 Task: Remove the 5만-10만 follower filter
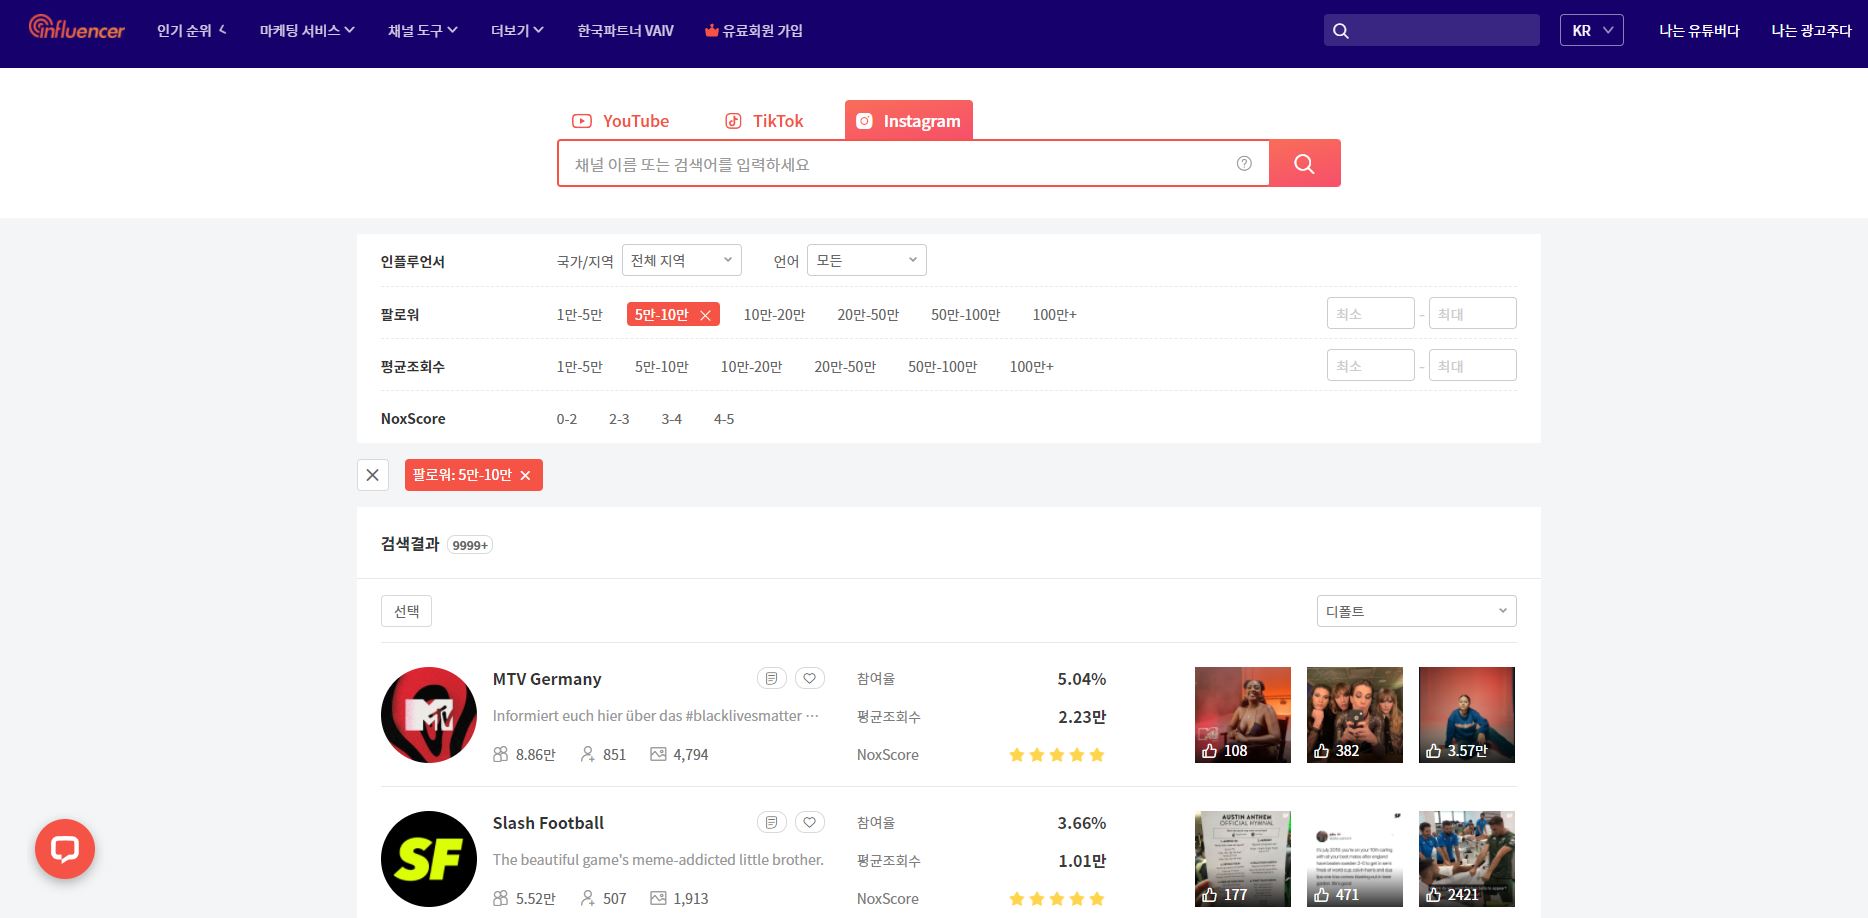[705, 315]
